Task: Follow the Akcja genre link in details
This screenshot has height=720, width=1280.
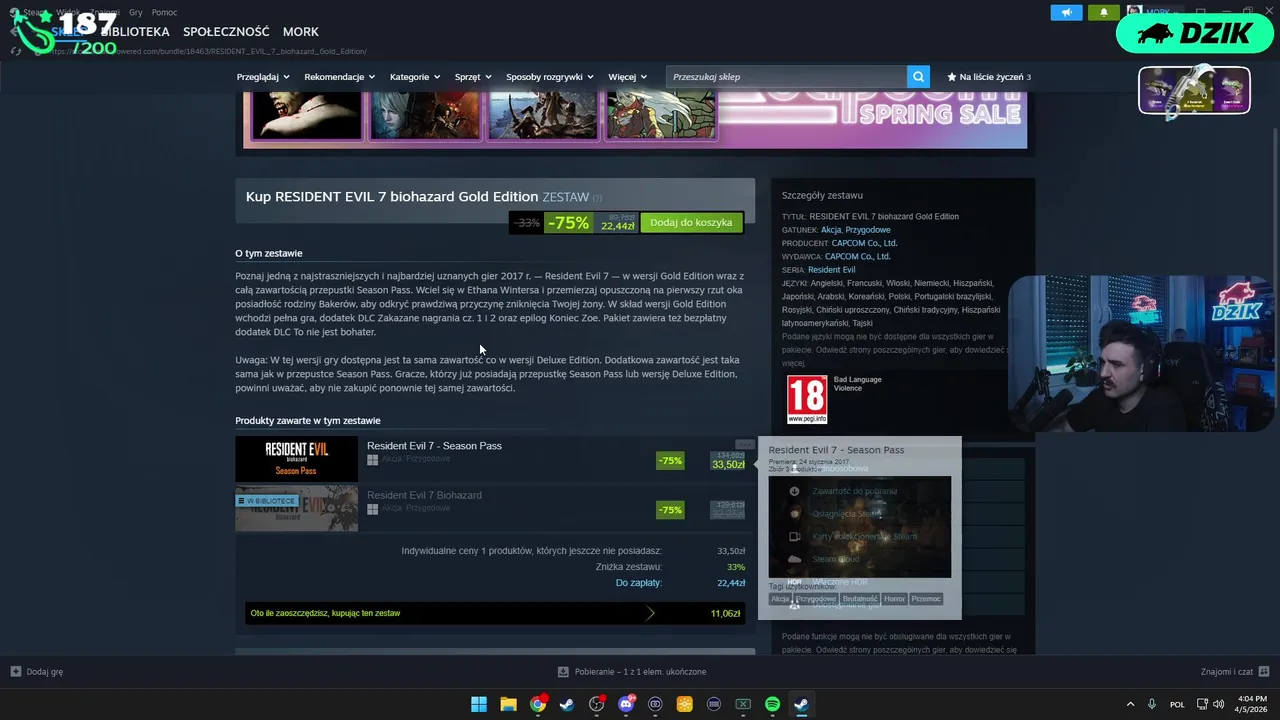Action: [830, 230]
